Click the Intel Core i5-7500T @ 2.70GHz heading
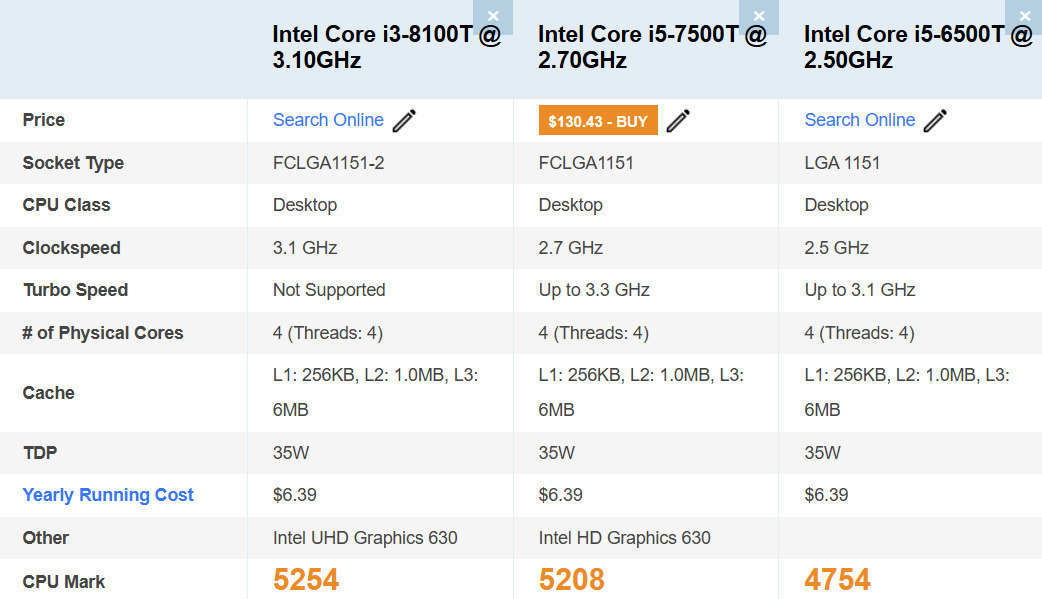Screen dimensions: 1042x599 (652, 47)
